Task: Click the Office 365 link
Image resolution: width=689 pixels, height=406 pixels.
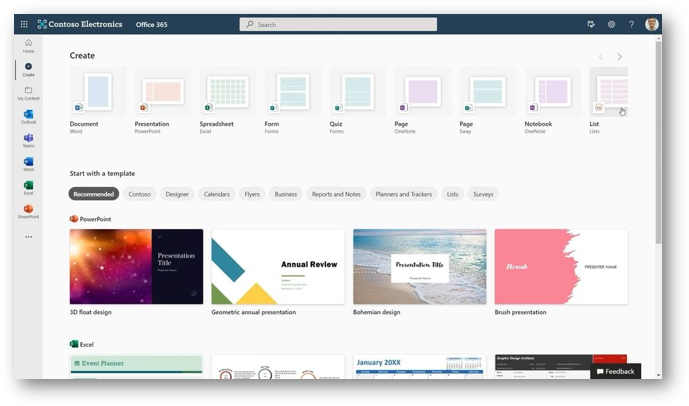Action: 151,25
